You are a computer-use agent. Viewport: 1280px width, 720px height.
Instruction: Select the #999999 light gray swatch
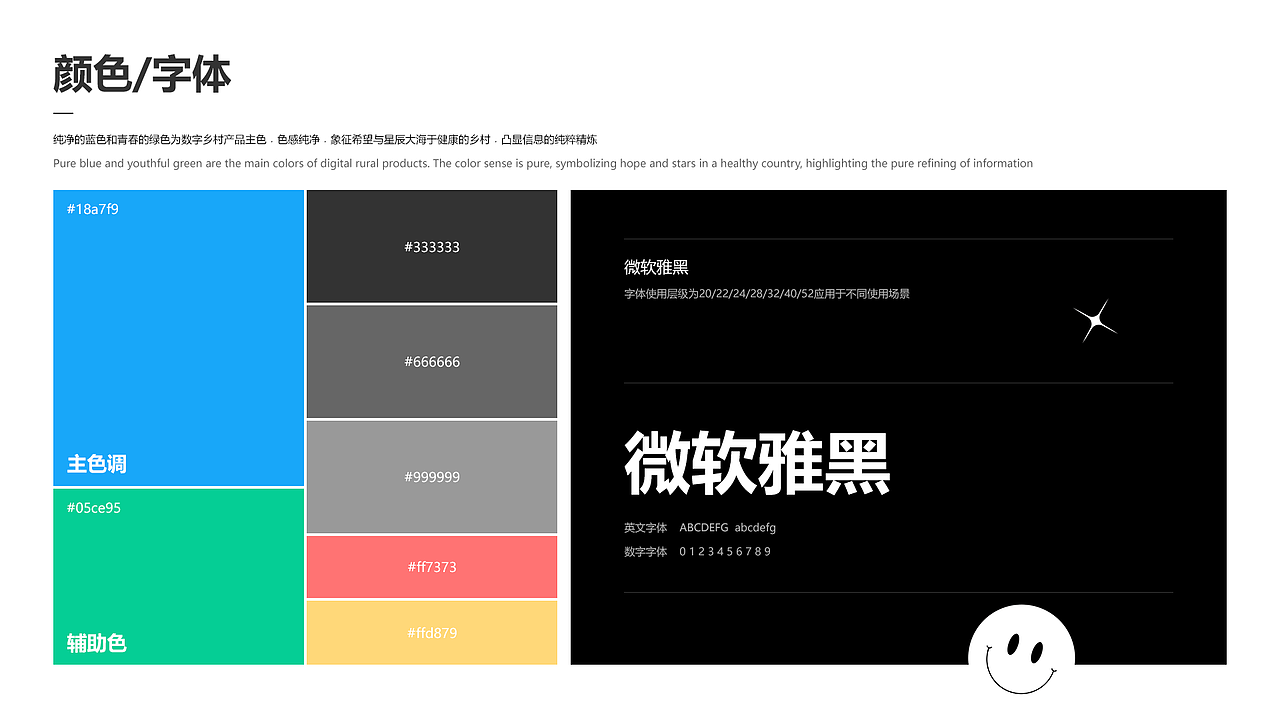click(431, 477)
